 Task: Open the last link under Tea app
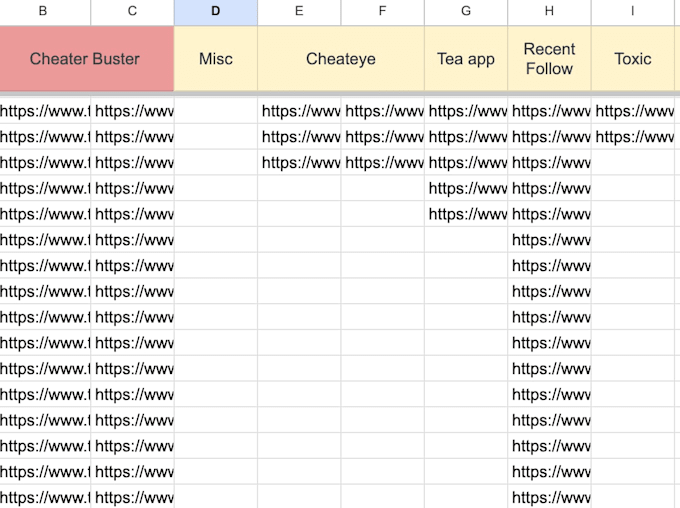(x=468, y=214)
